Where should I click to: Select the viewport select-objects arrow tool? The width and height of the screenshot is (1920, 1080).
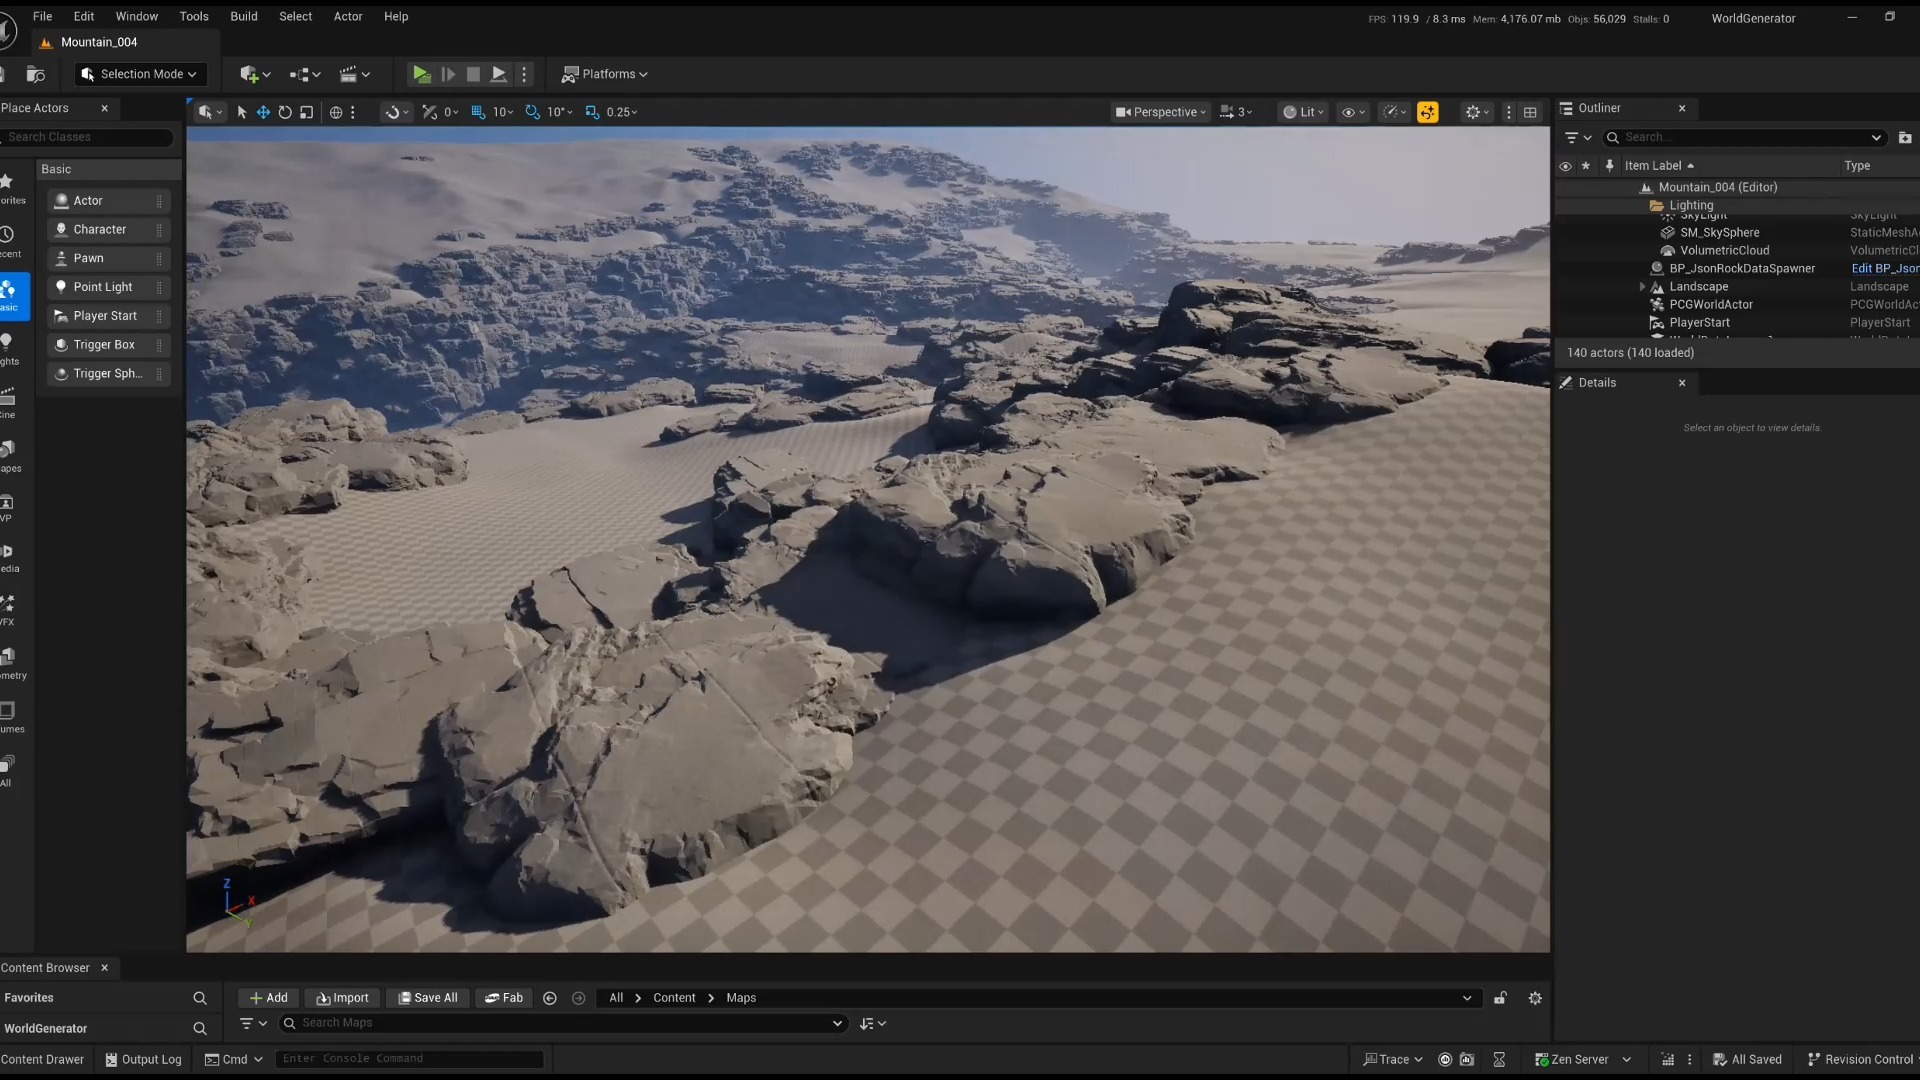[x=241, y=112]
